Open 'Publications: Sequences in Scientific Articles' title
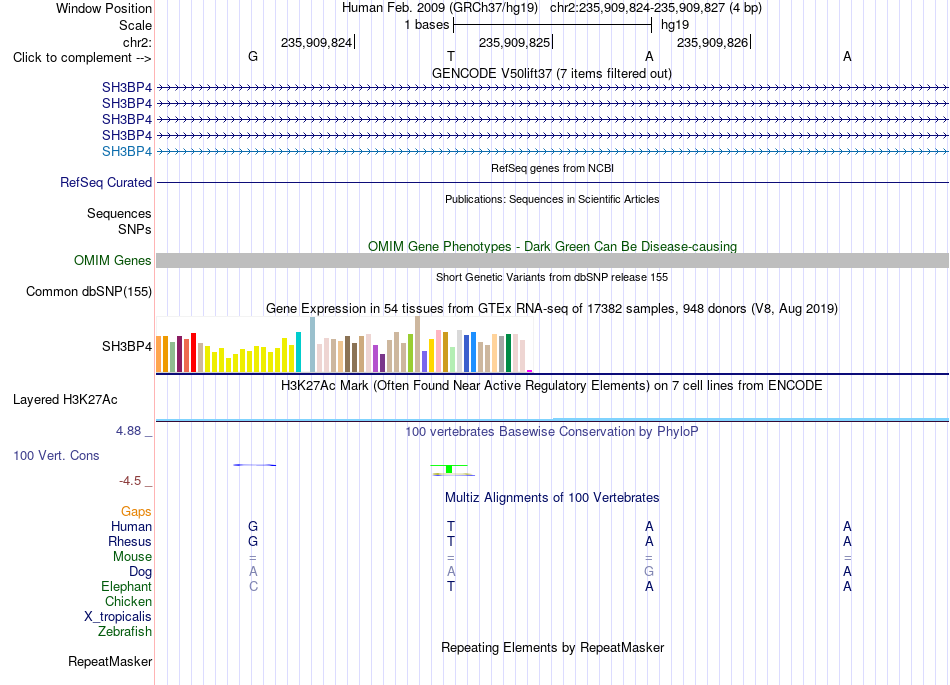 click(552, 199)
